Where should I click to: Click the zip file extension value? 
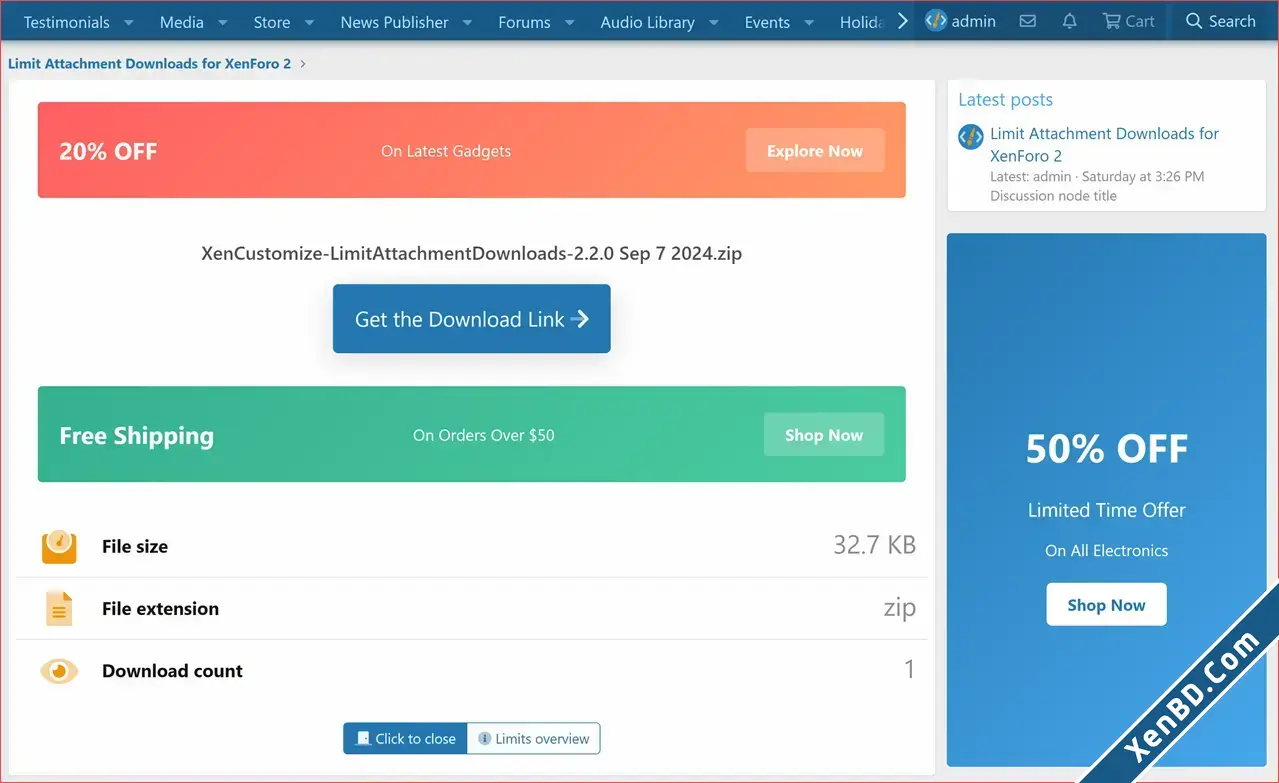pos(899,608)
